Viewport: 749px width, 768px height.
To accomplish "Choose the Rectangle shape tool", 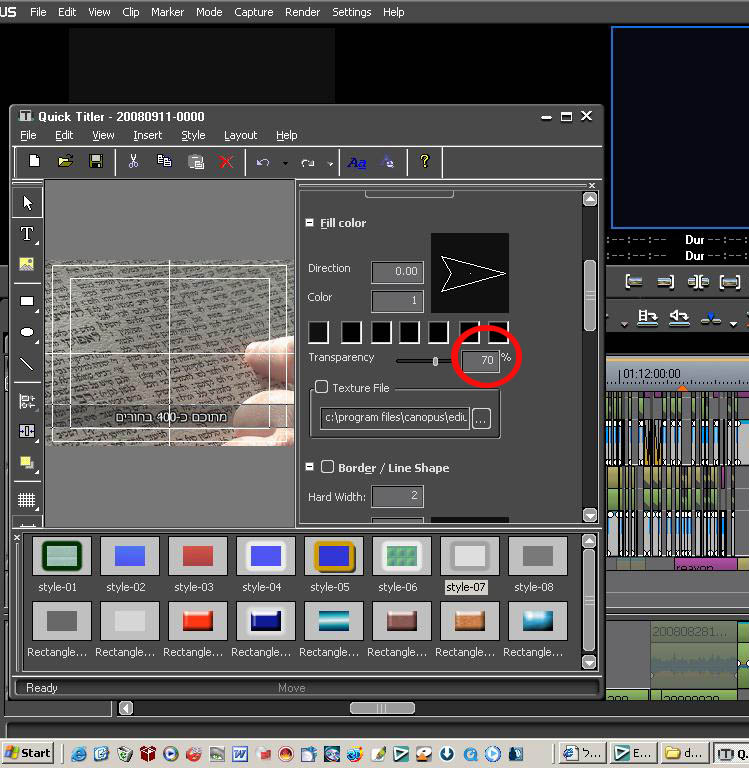I will coord(27,301).
